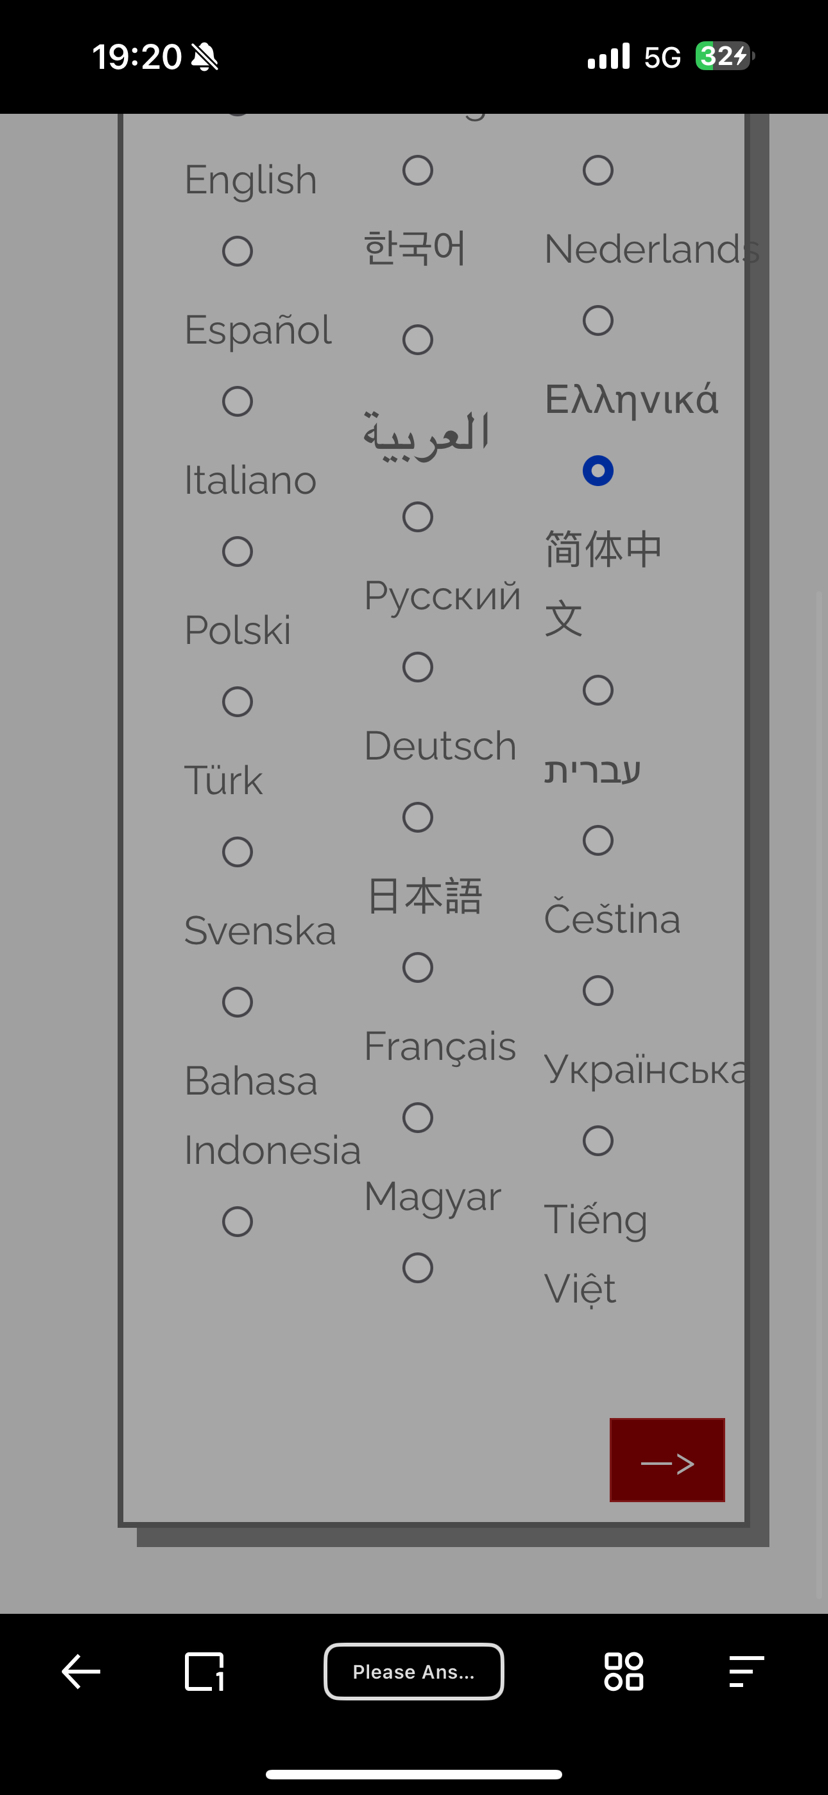
Task: Tap the browser back arrow
Action: [81, 1671]
